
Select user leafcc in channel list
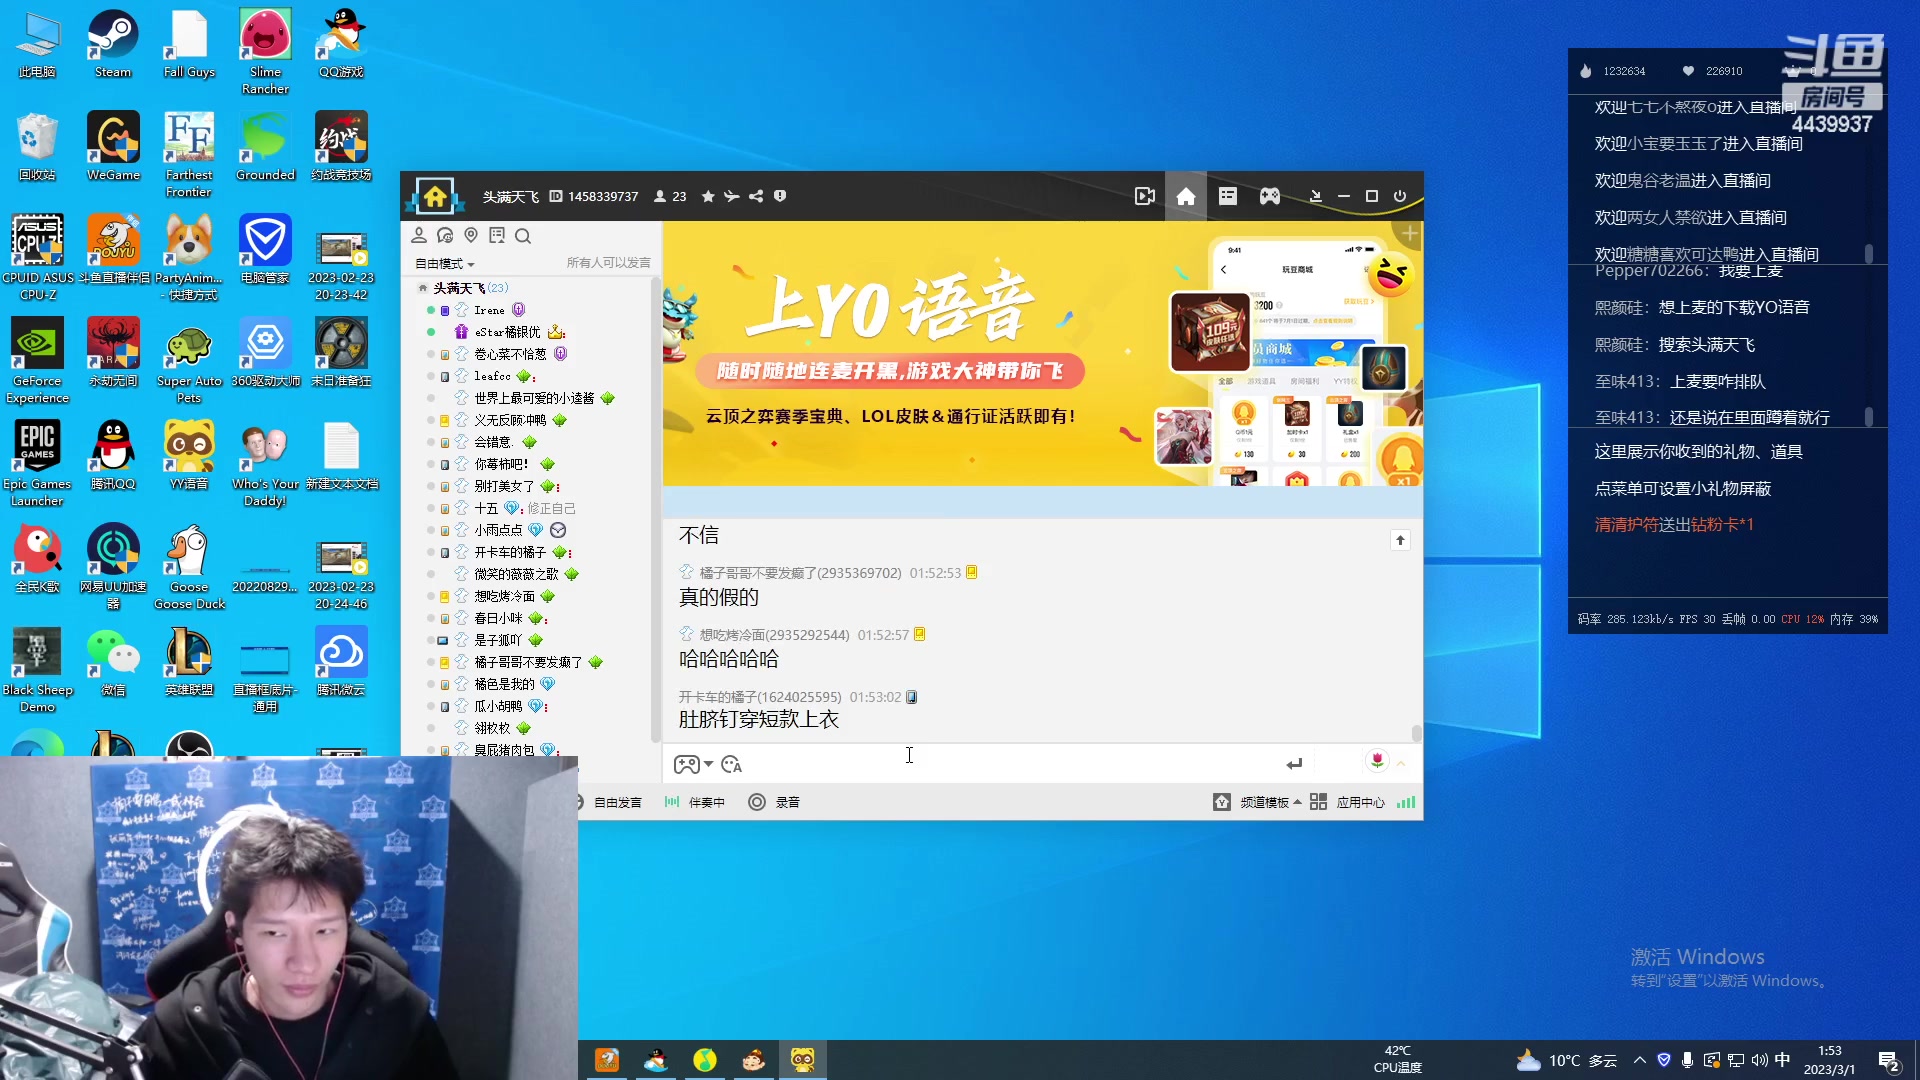pos(492,376)
